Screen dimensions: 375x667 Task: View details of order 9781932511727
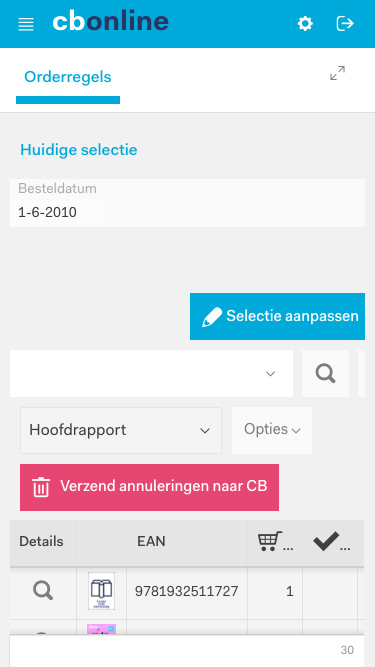click(x=43, y=591)
